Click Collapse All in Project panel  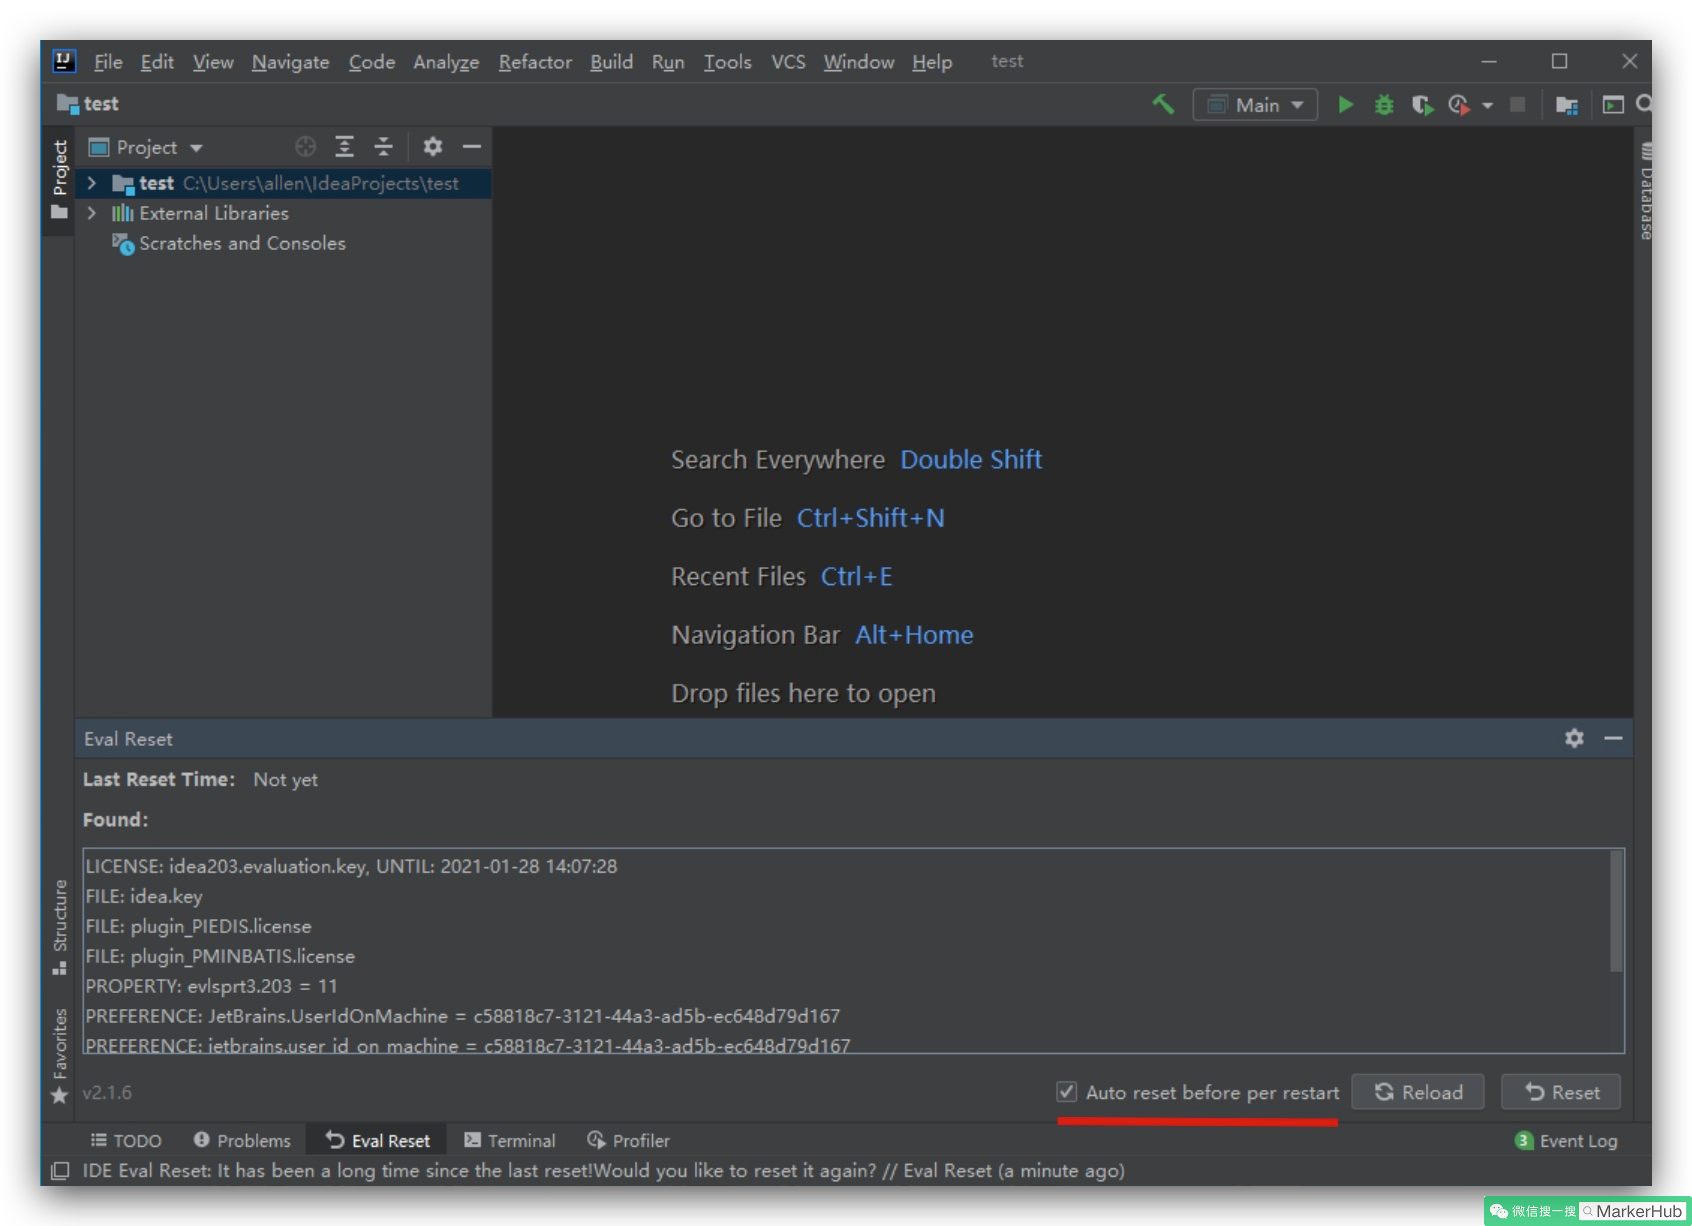coord(383,147)
